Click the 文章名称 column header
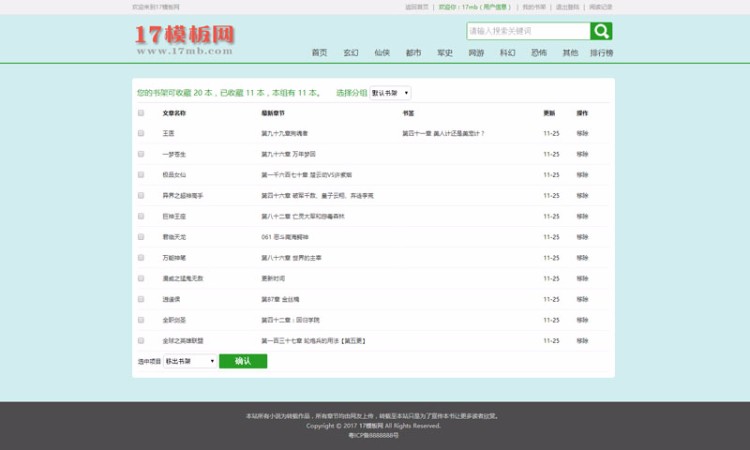750x450 pixels. pos(174,113)
